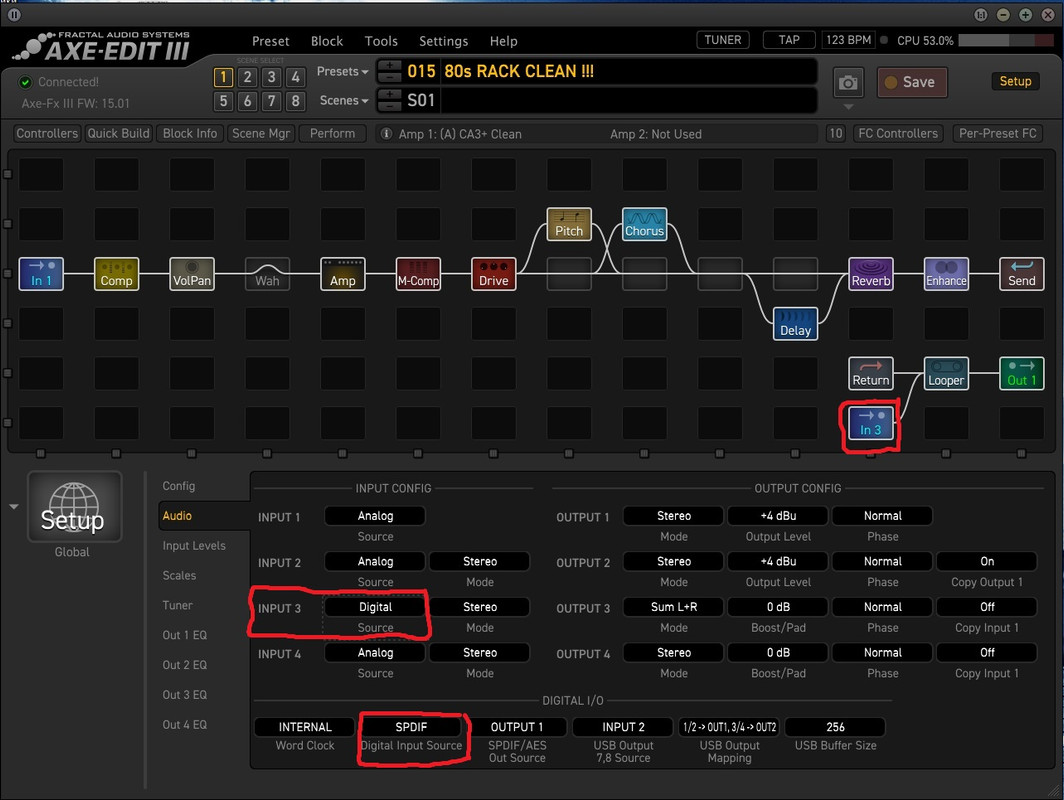This screenshot has height=800, width=1064.
Task: Open Digital Input Source SPDIF dropdown
Action: (411, 727)
